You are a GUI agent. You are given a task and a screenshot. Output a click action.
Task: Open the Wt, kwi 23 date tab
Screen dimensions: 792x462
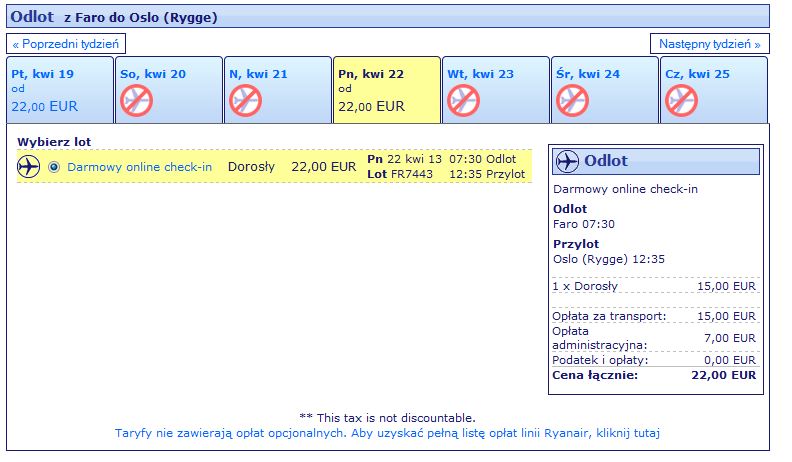pyautogui.click(x=496, y=90)
